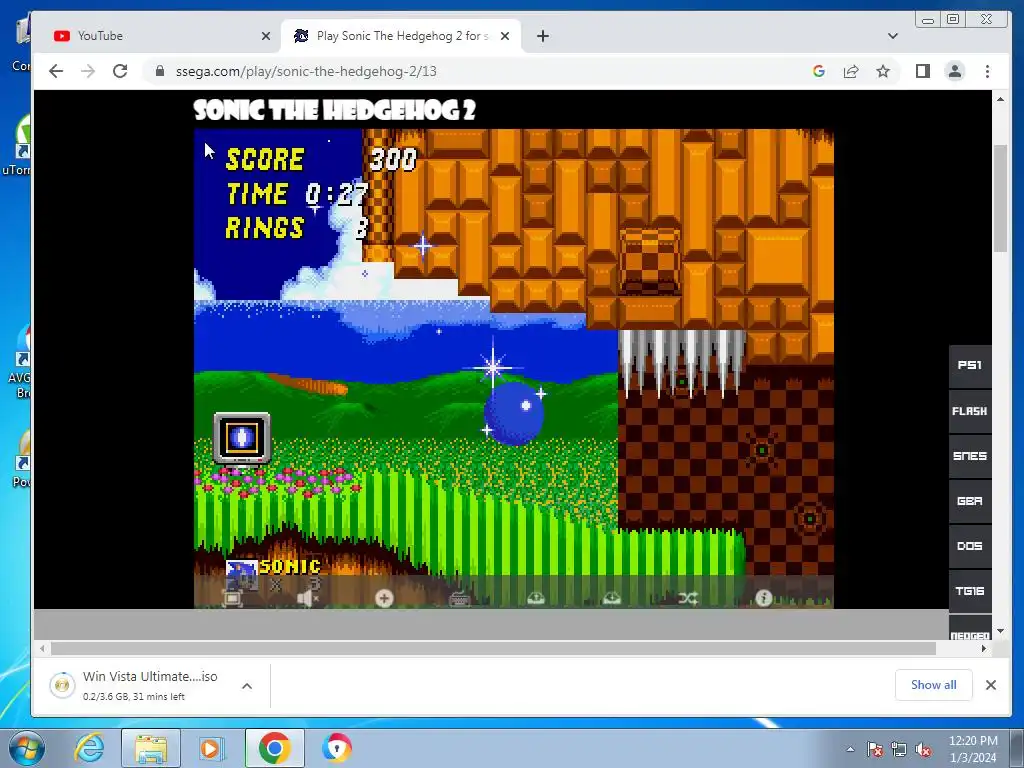The height and width of the screenshot is (768, 1024).
Task: Click the Show desktop strip
Action: pyautogui.click(x=1017, y=748)
